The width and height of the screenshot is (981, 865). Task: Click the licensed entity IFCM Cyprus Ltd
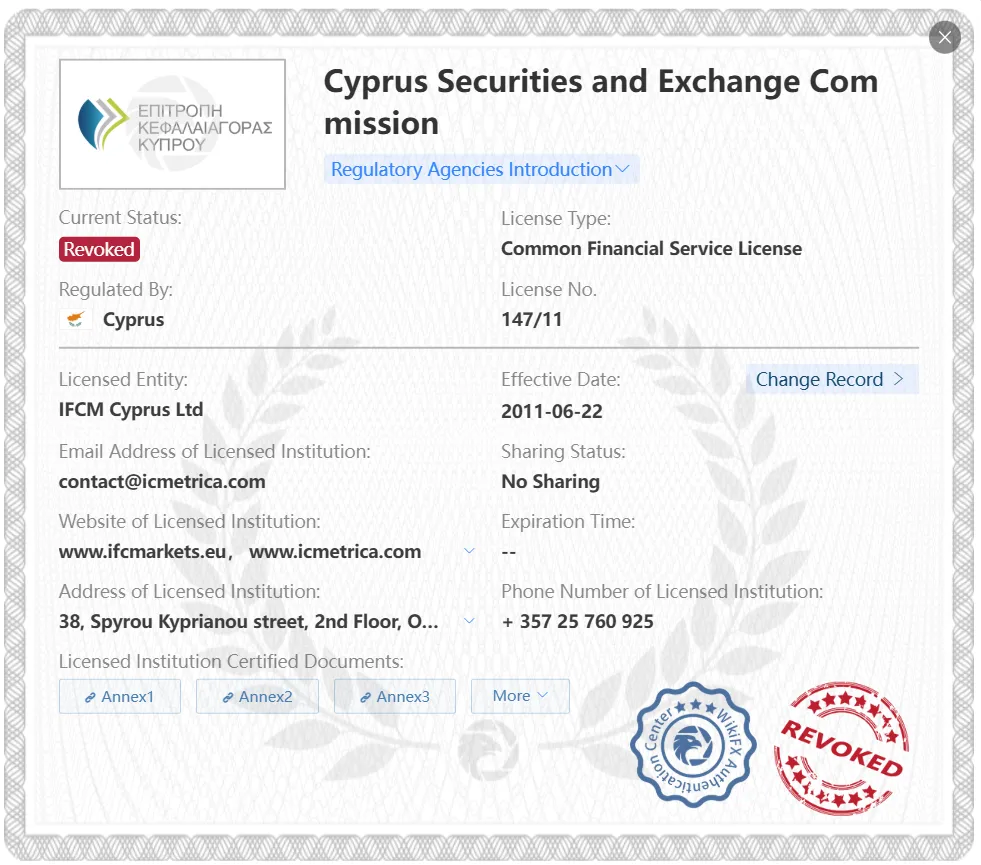coord(131,410)
